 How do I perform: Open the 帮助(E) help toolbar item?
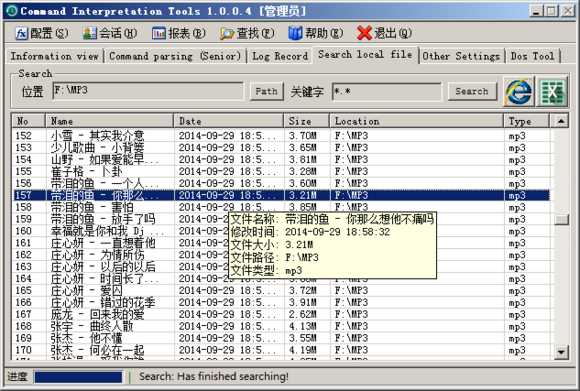pyautogui.click(x=316, y=33)
